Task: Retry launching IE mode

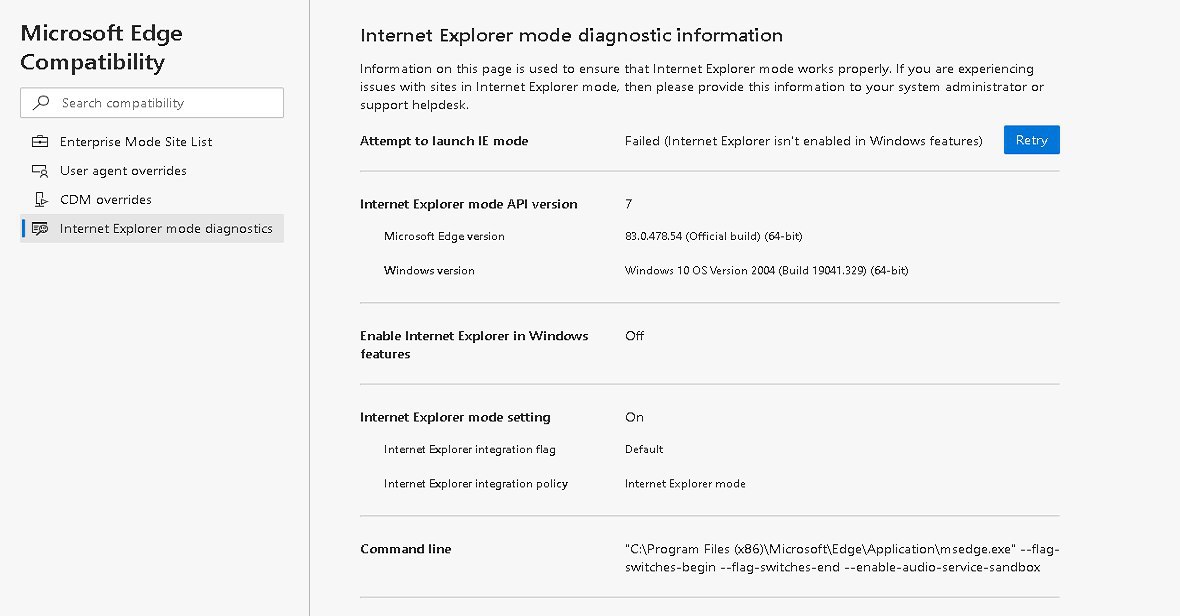Action: coord(1031,140)
